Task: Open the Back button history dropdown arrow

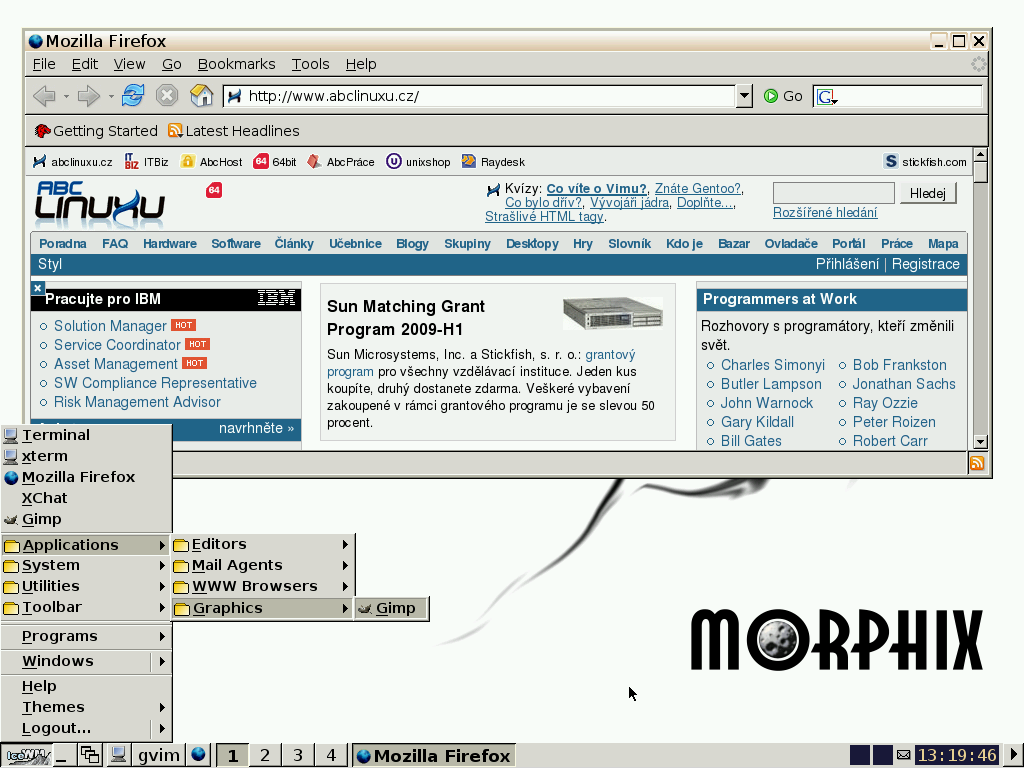Action: (67, 97)
